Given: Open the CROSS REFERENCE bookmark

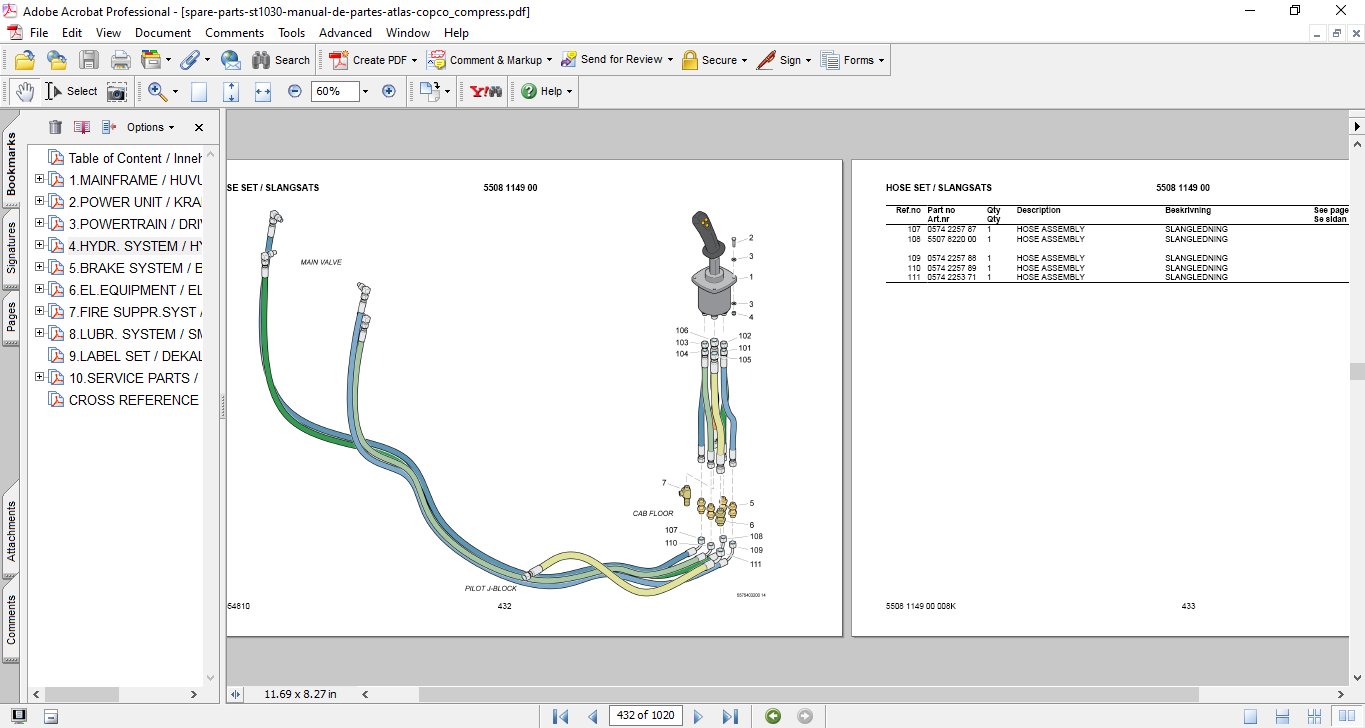Looking at the screenshot, I should pos(133,400).
